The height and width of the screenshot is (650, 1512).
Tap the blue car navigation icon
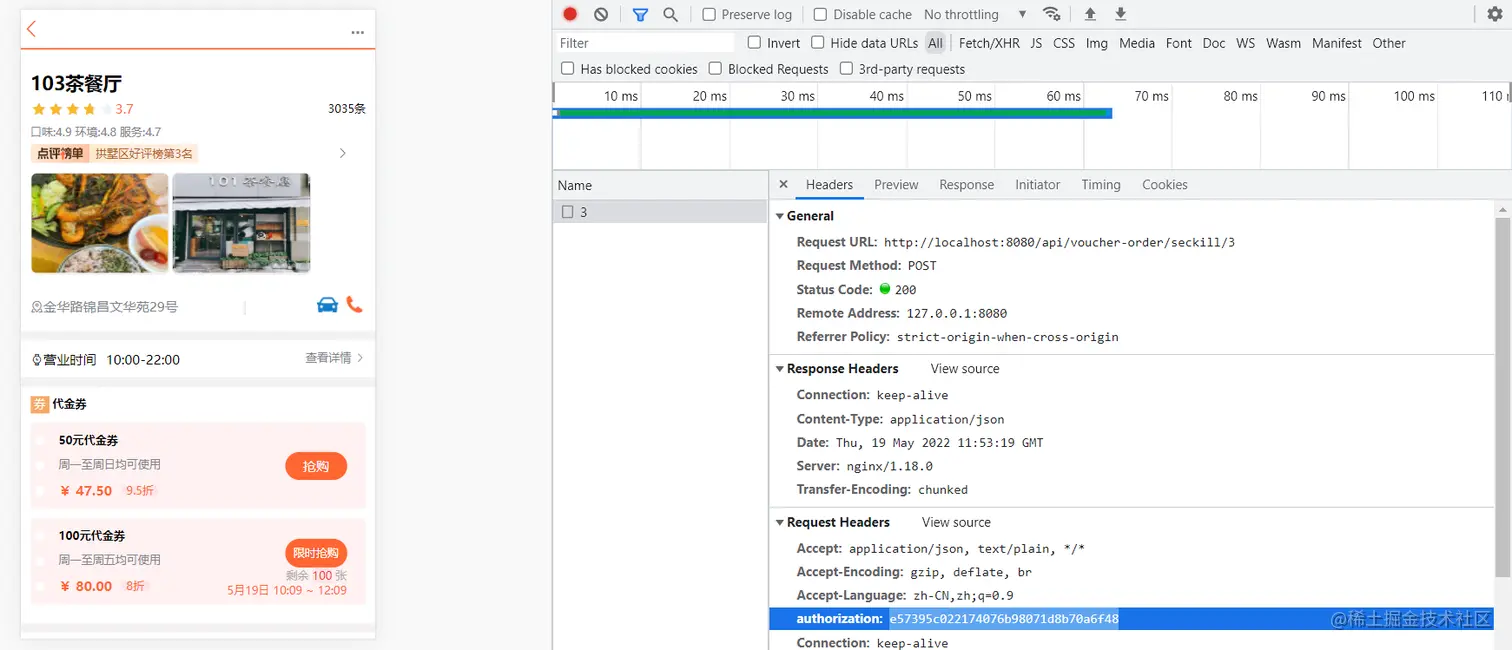click(x=327, y=305)
